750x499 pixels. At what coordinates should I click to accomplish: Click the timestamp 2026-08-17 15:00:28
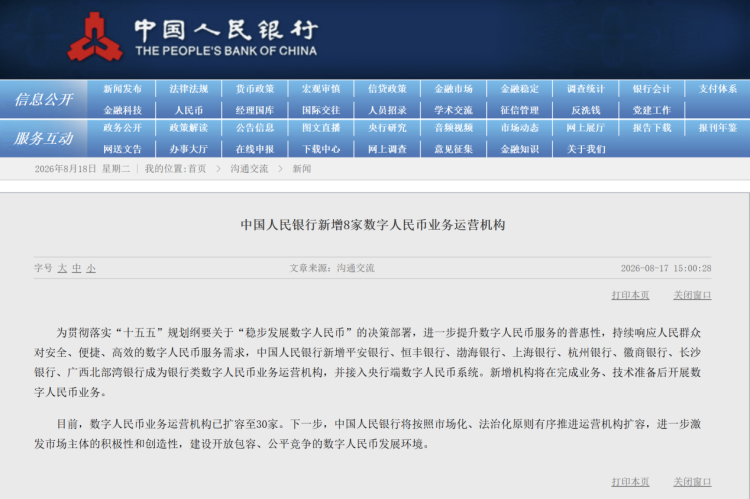tap(666, 268)
